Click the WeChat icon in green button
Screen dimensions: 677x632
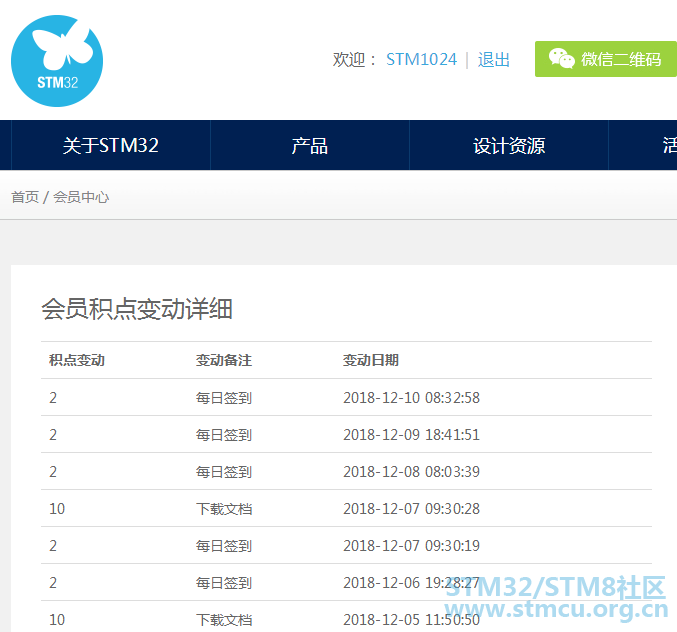pos(561,58)
